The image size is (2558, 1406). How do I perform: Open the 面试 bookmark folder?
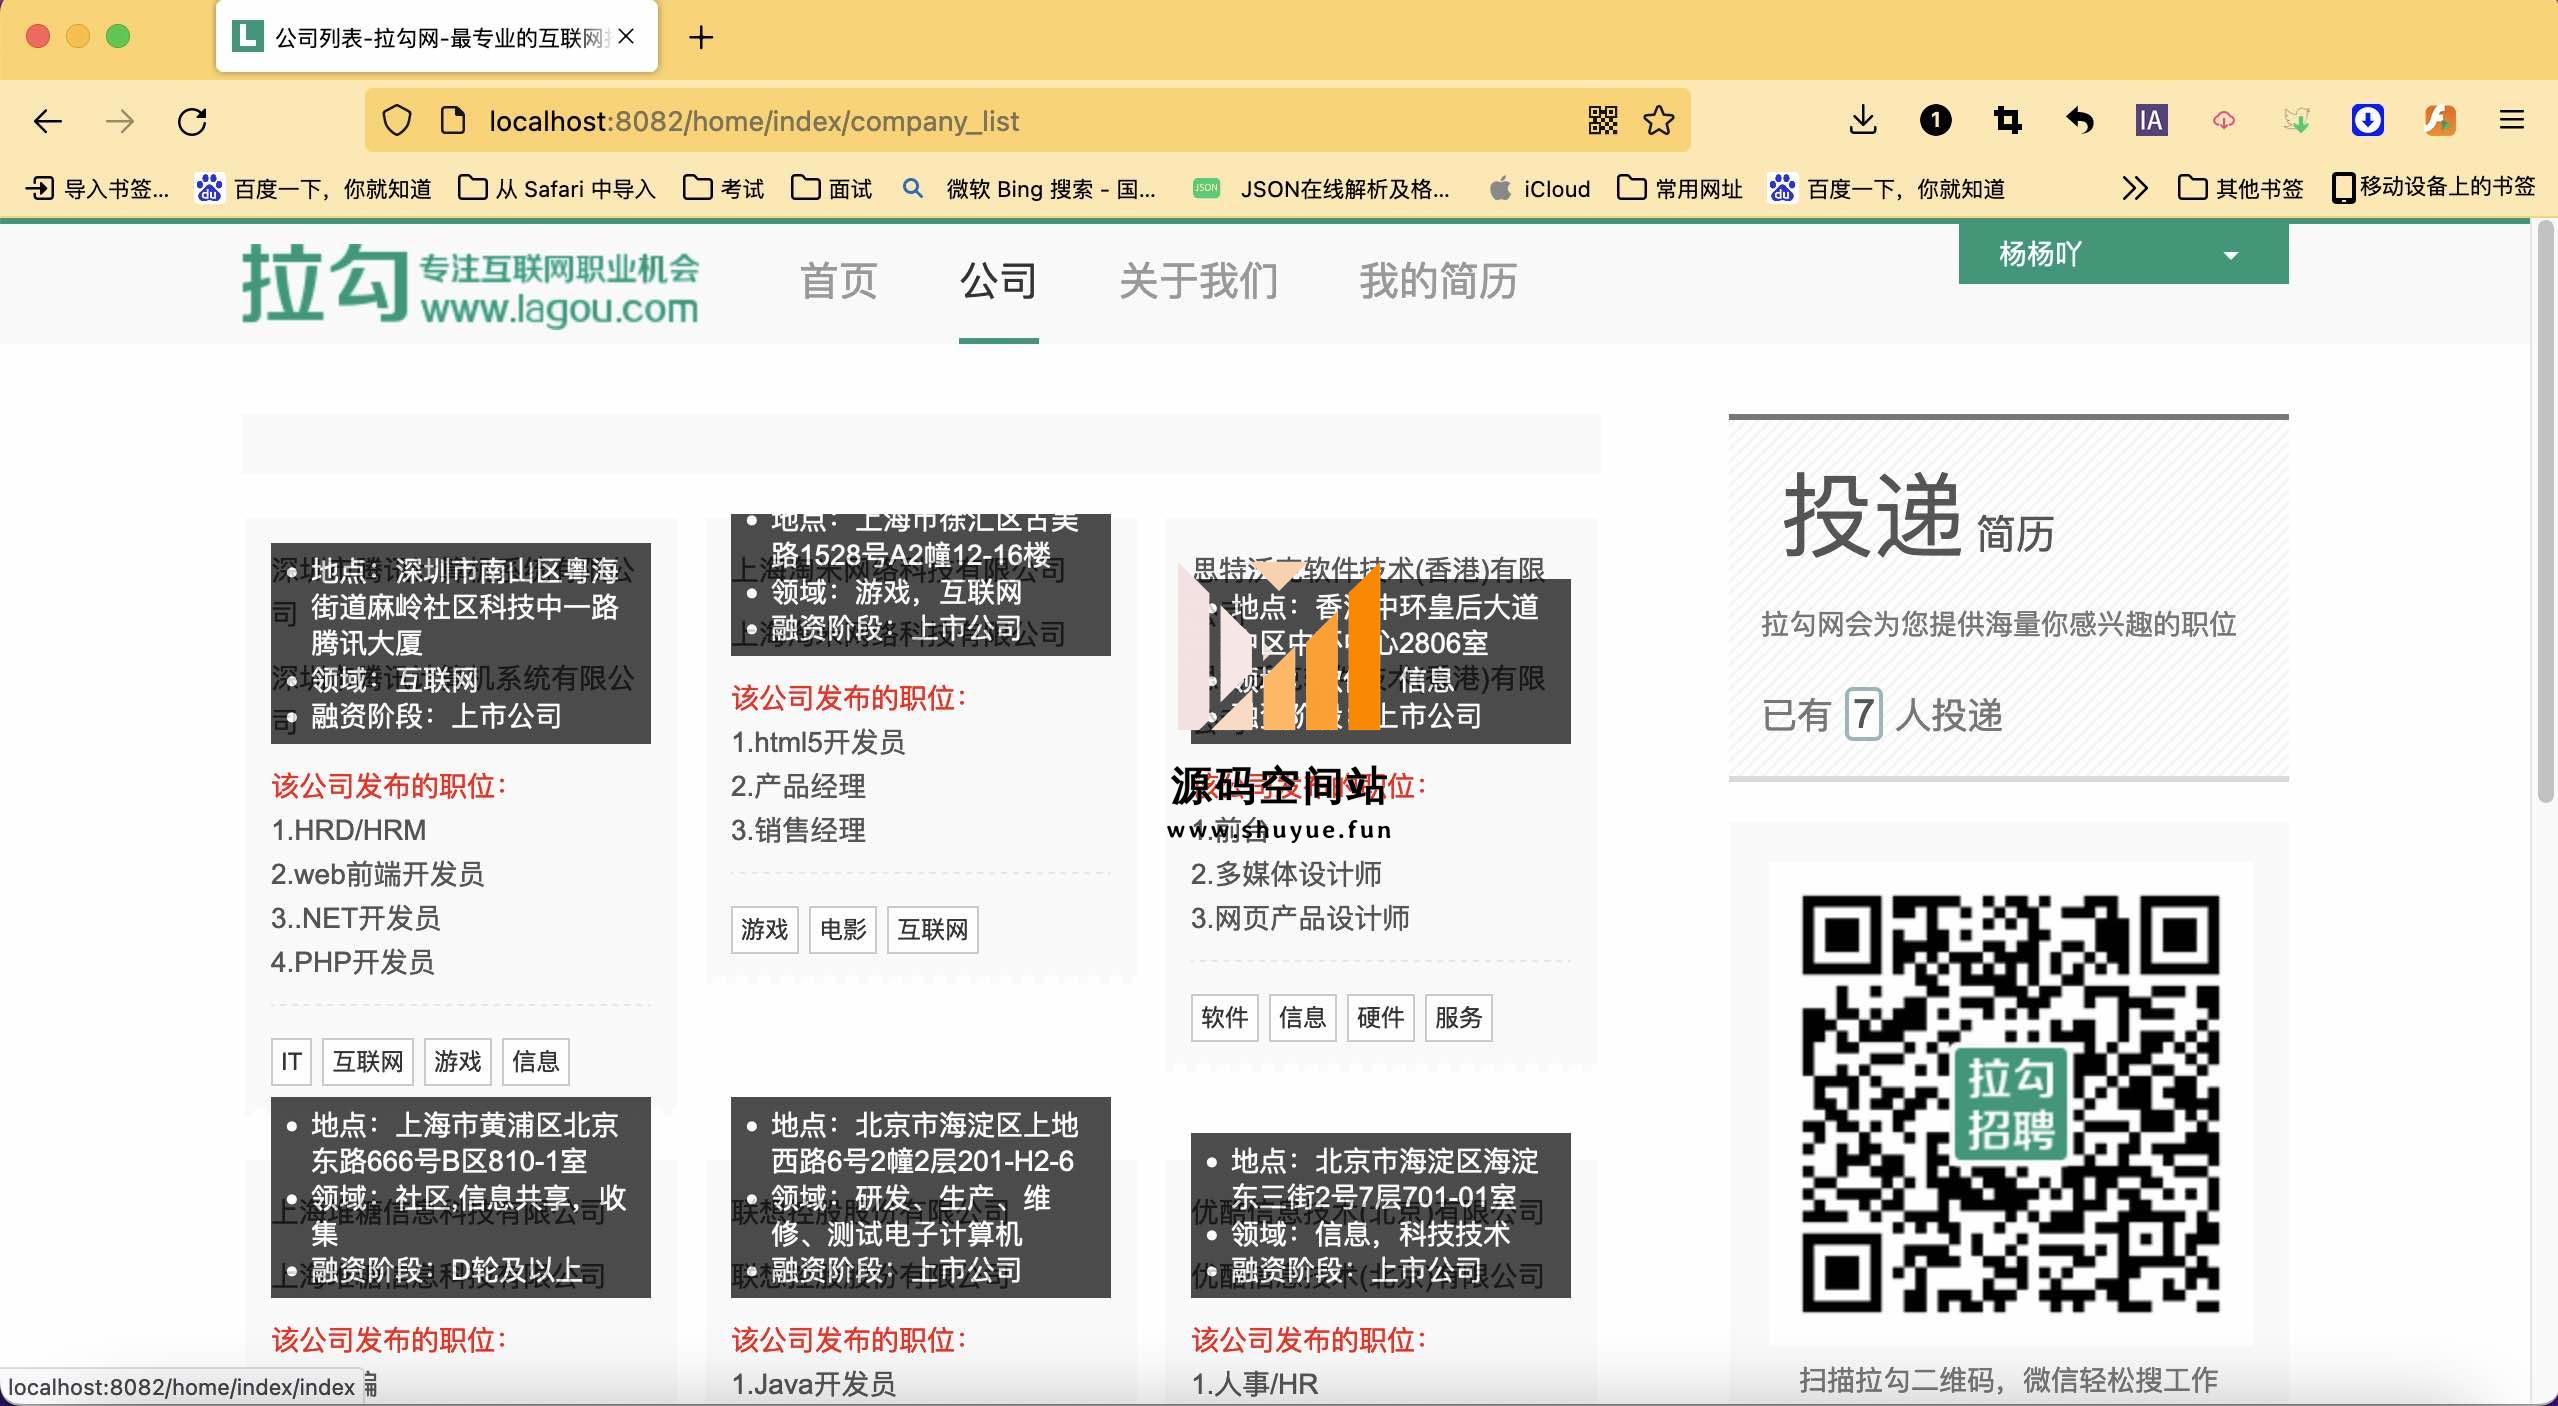click(x=831, y=188)
